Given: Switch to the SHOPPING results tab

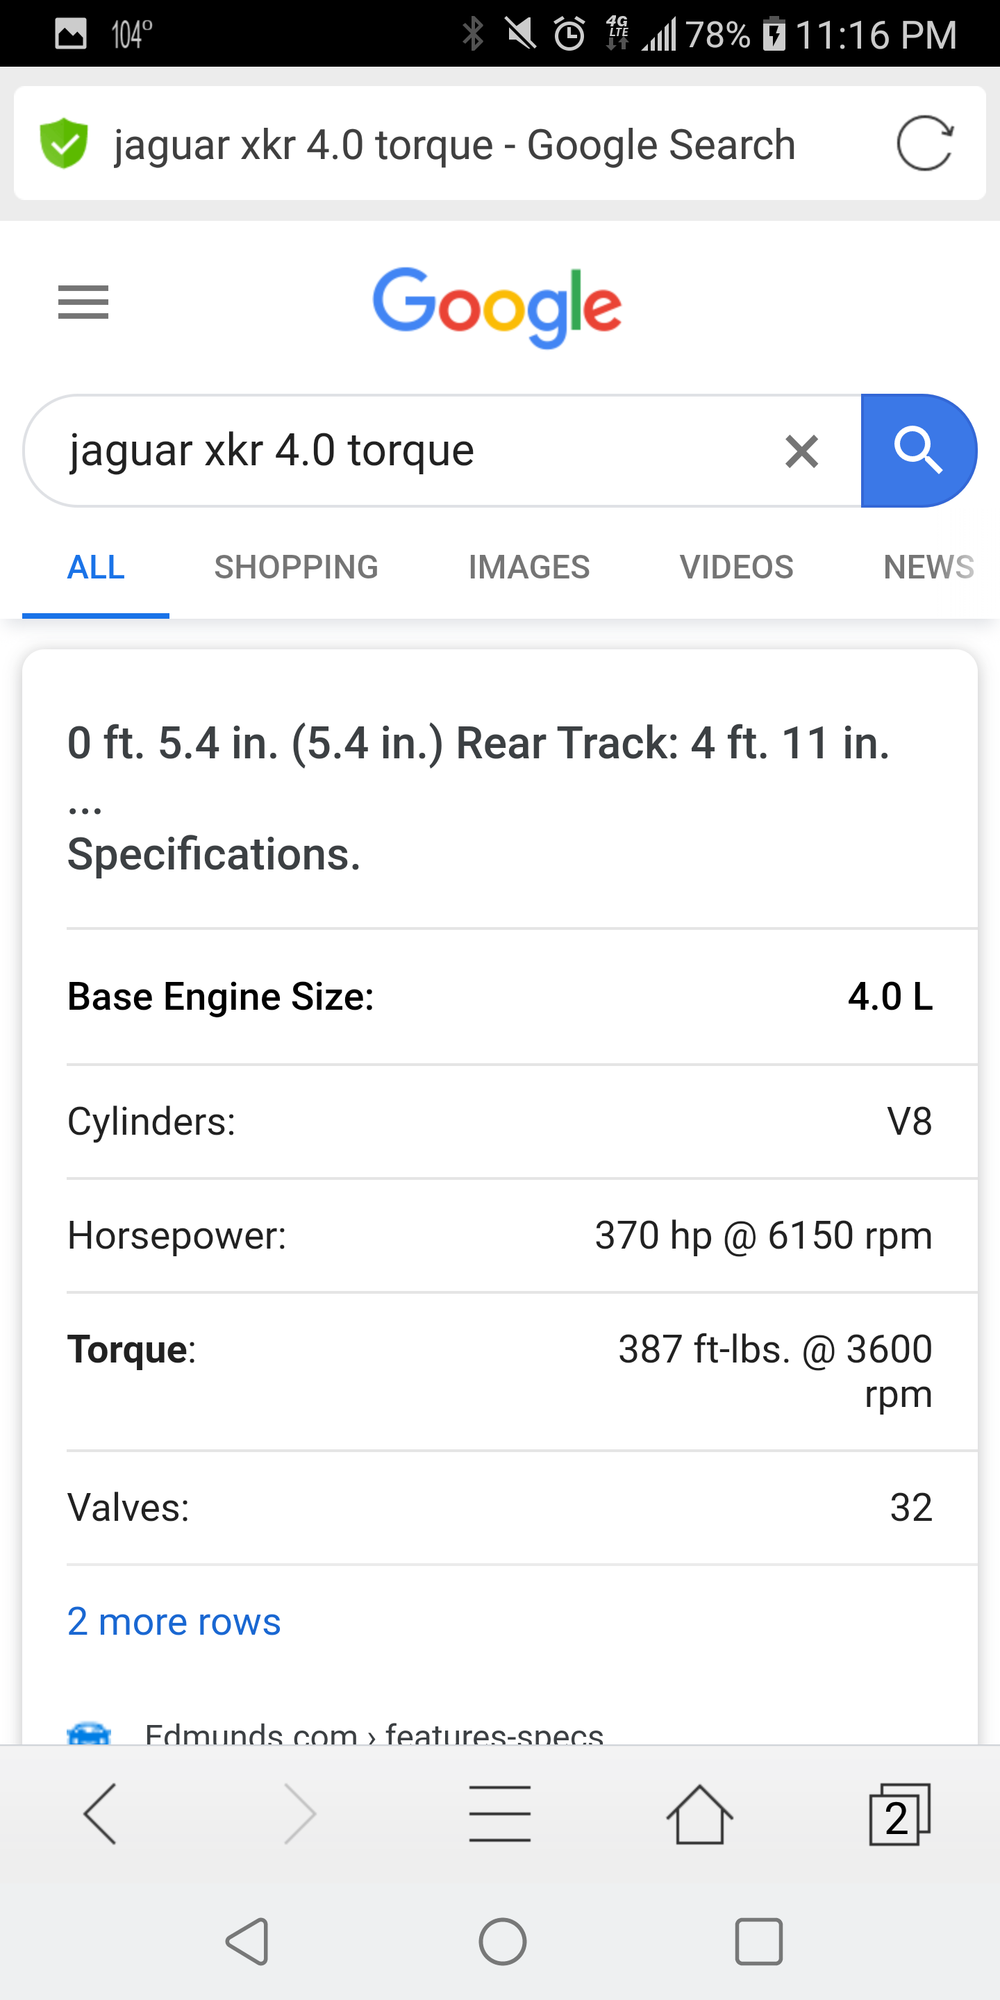Looking at the screenshot, I should 296,567.
